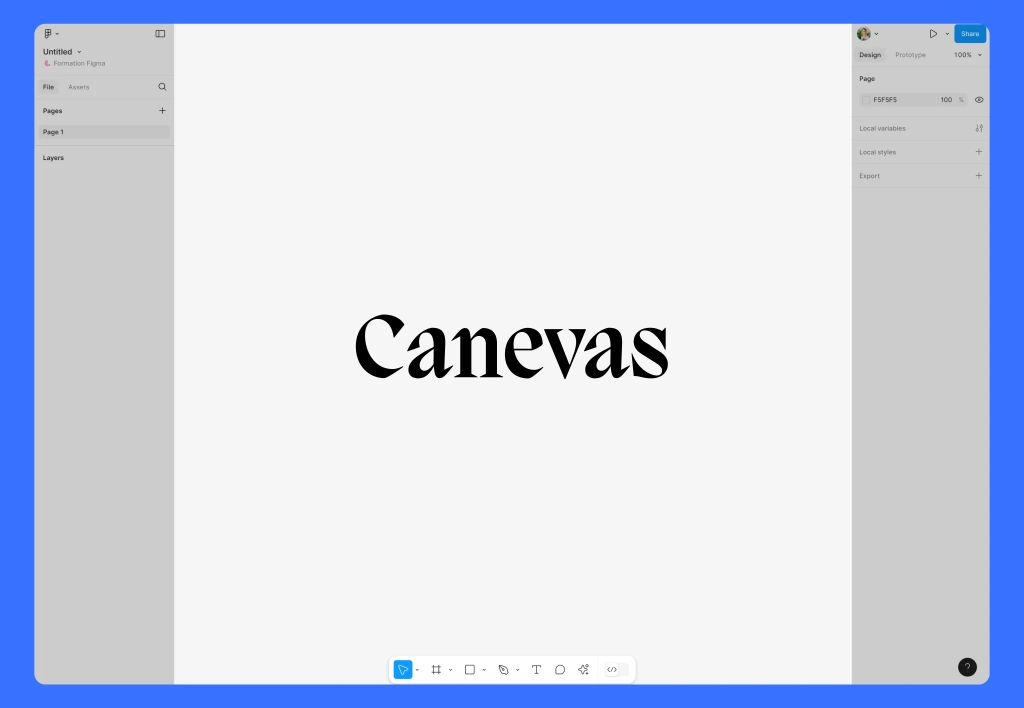Image resolution: width=1024 pixels, height=708 pixels.
Task: Select the Pen tool
Action: (503, 669)
